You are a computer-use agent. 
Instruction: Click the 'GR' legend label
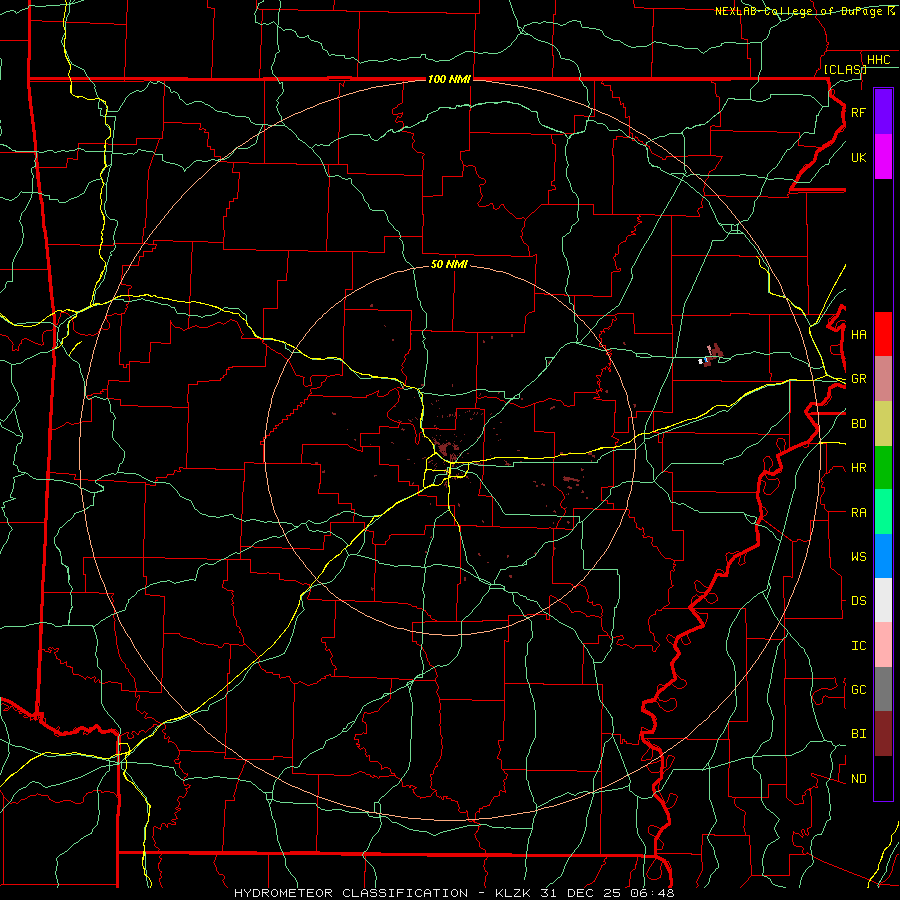click(858, 379)
